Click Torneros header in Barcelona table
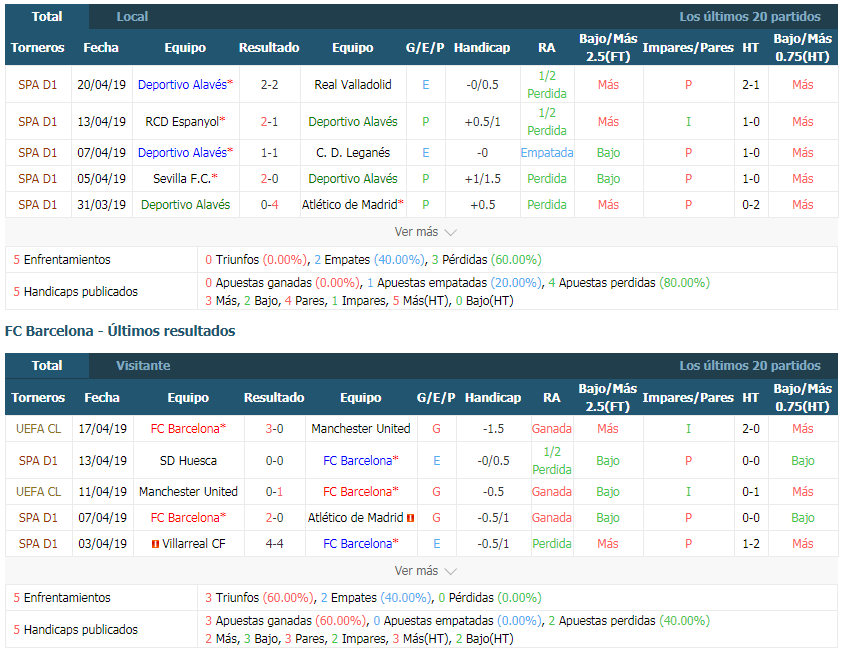The height and width of the screenshot is (648, 844). click(38, 398)
